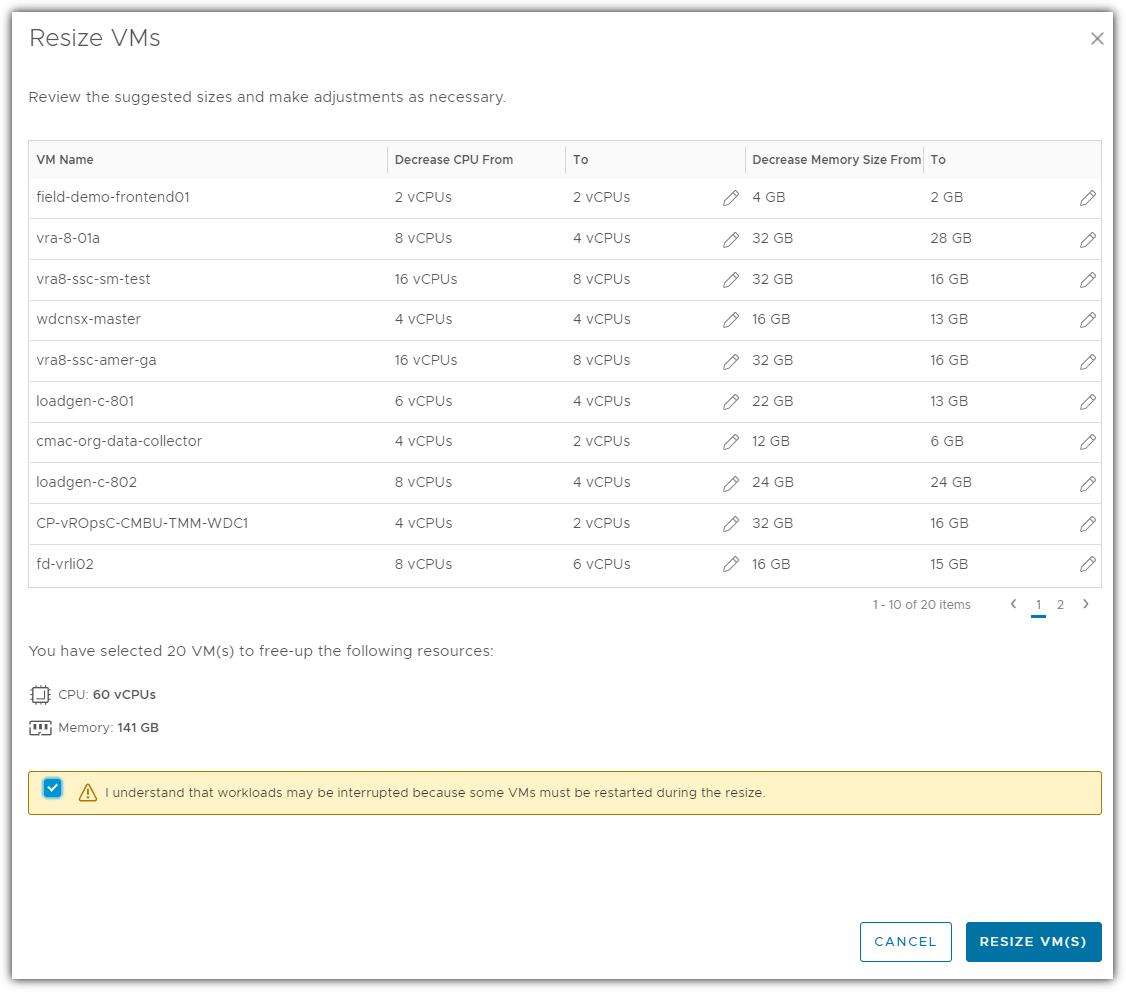Edit CPU size for vra8-ssc-amer-ga
The height and width of the screenshot is (992, 1126).
(x=731, y=361)
